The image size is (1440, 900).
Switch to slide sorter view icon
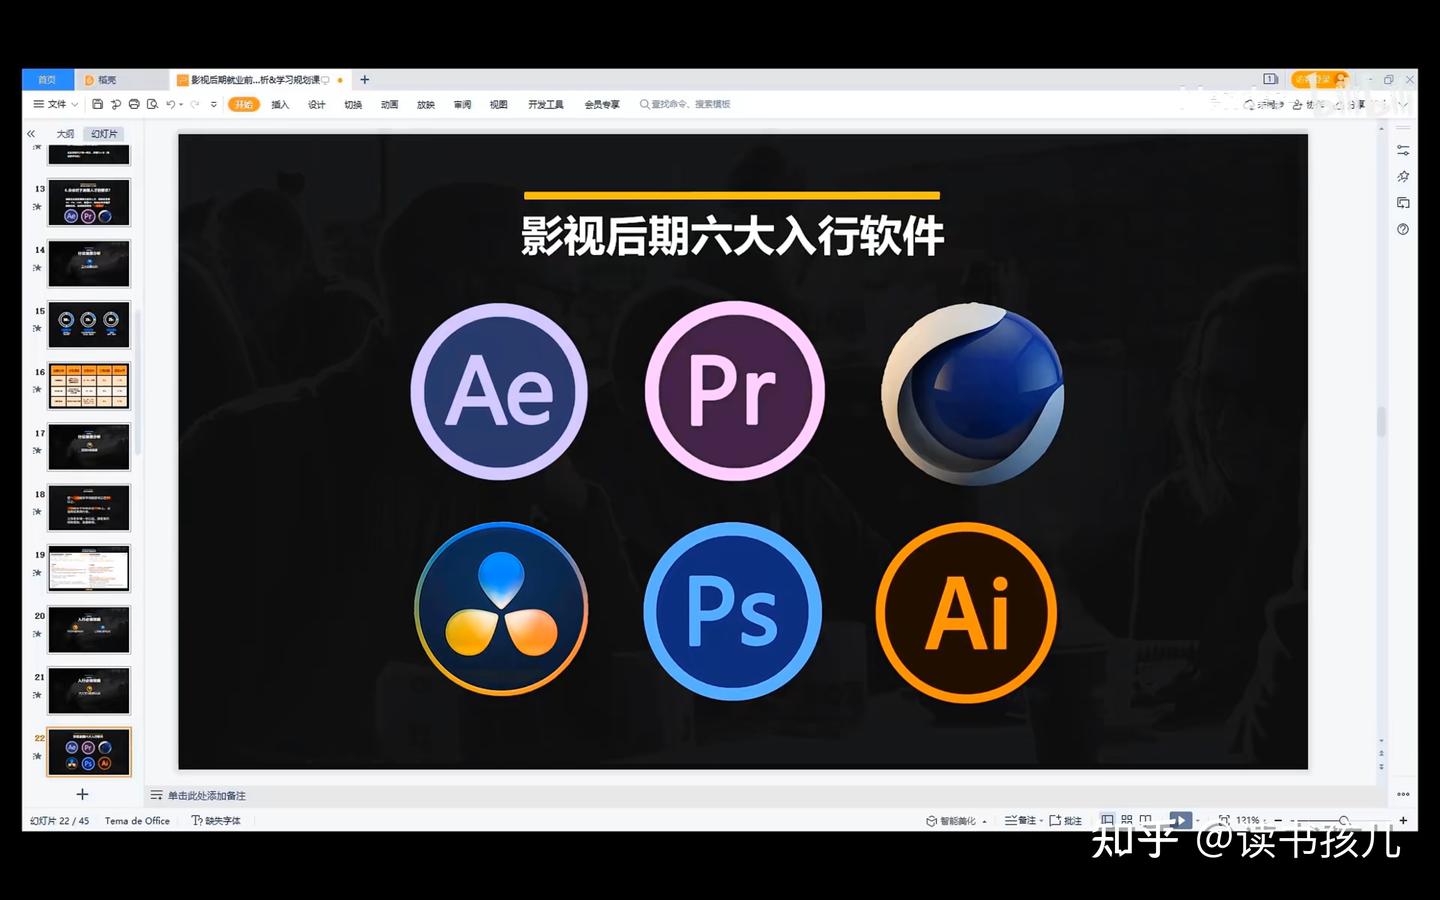click(1127, 820)
